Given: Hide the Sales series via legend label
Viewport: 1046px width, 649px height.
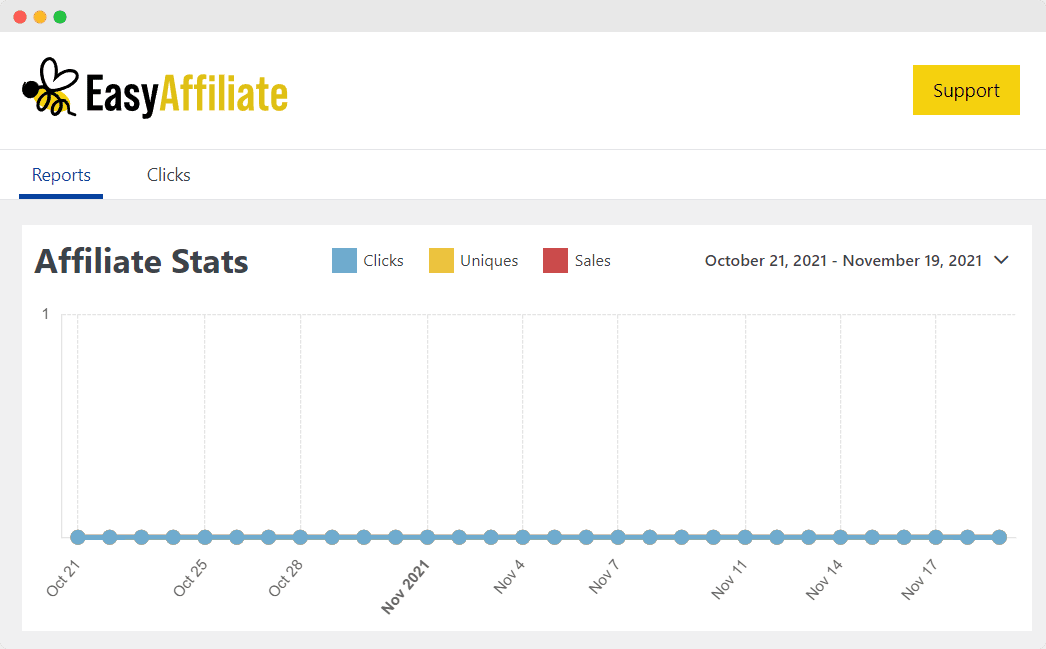Looking at the screenshot, I should pos(592,261).
